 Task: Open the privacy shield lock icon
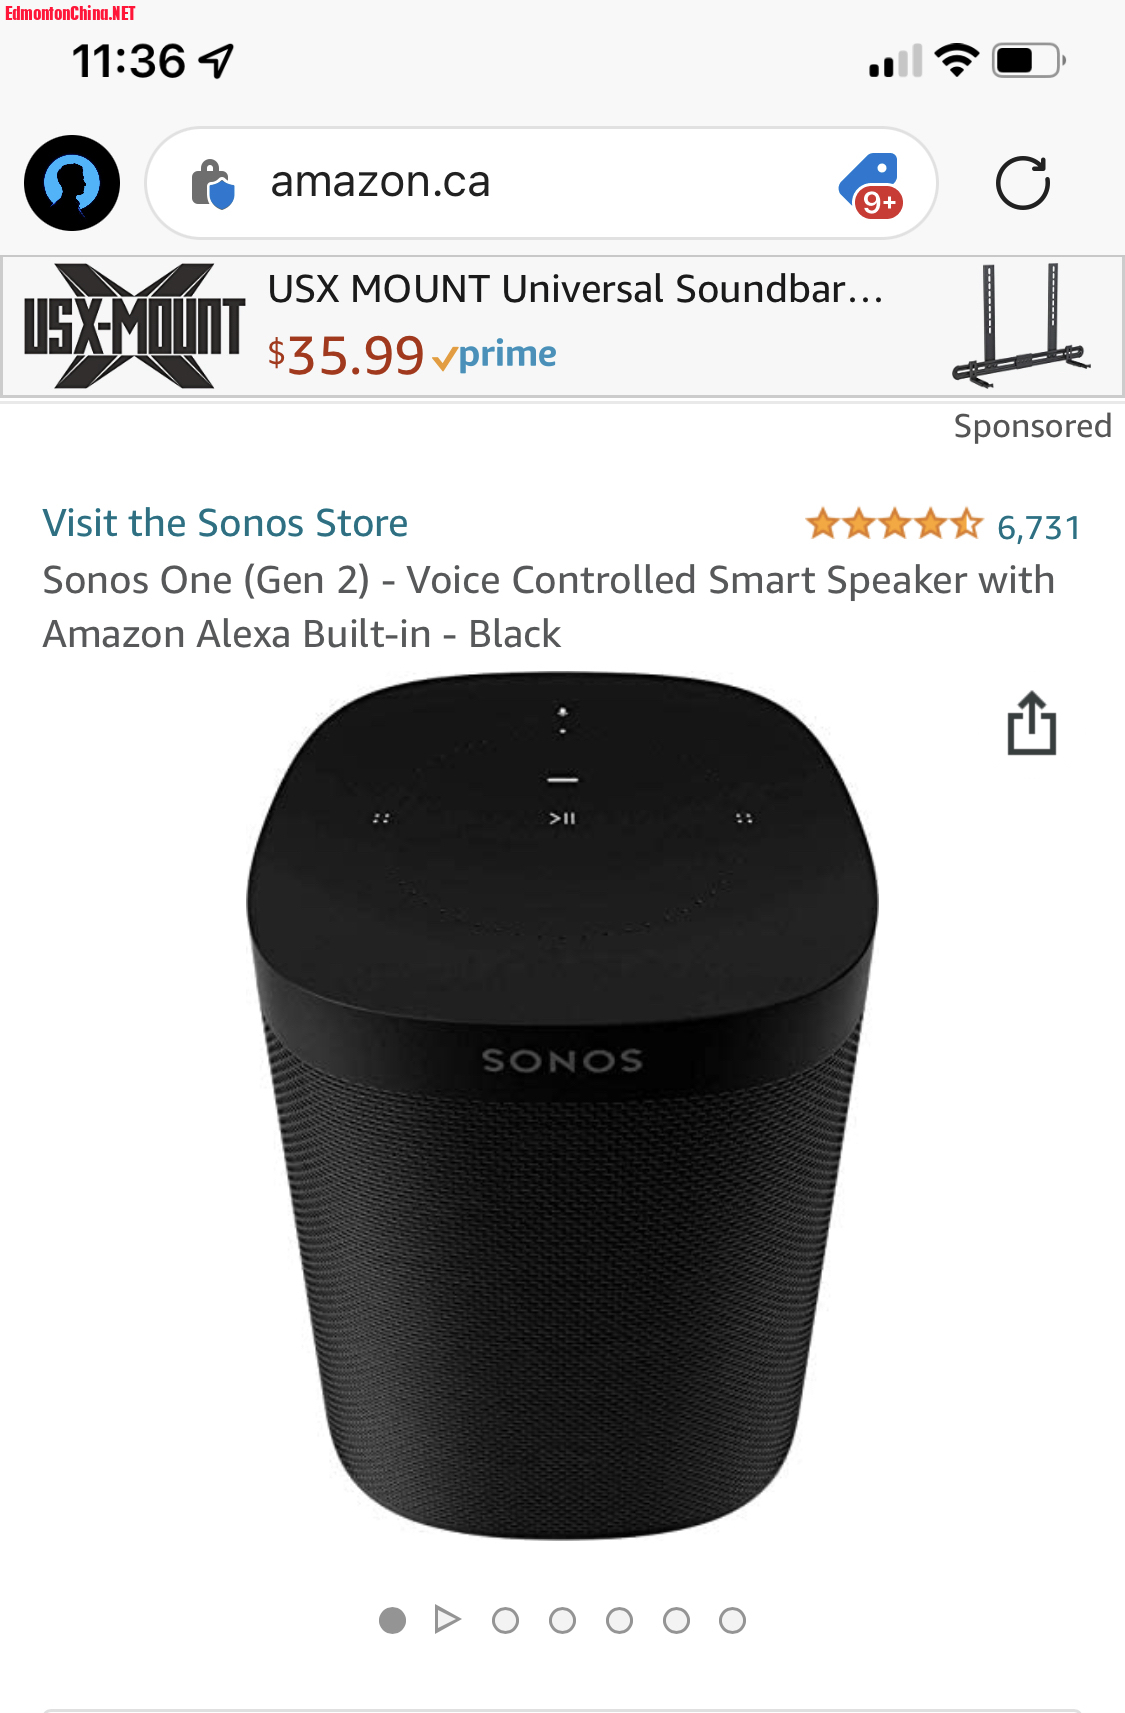[x=212, y=184]
